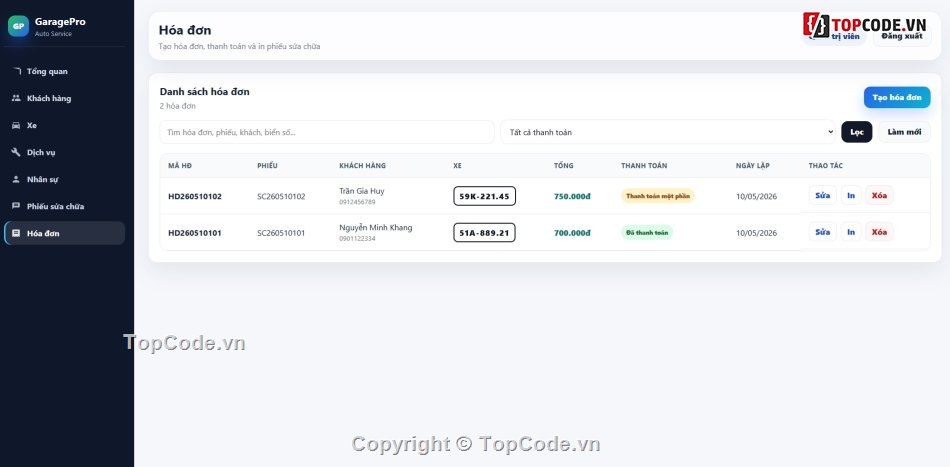Screen dimensions: 950x467
Task: Navigate to Dịch vụ page
Action: pyautogui.click(x=65, y=152)
